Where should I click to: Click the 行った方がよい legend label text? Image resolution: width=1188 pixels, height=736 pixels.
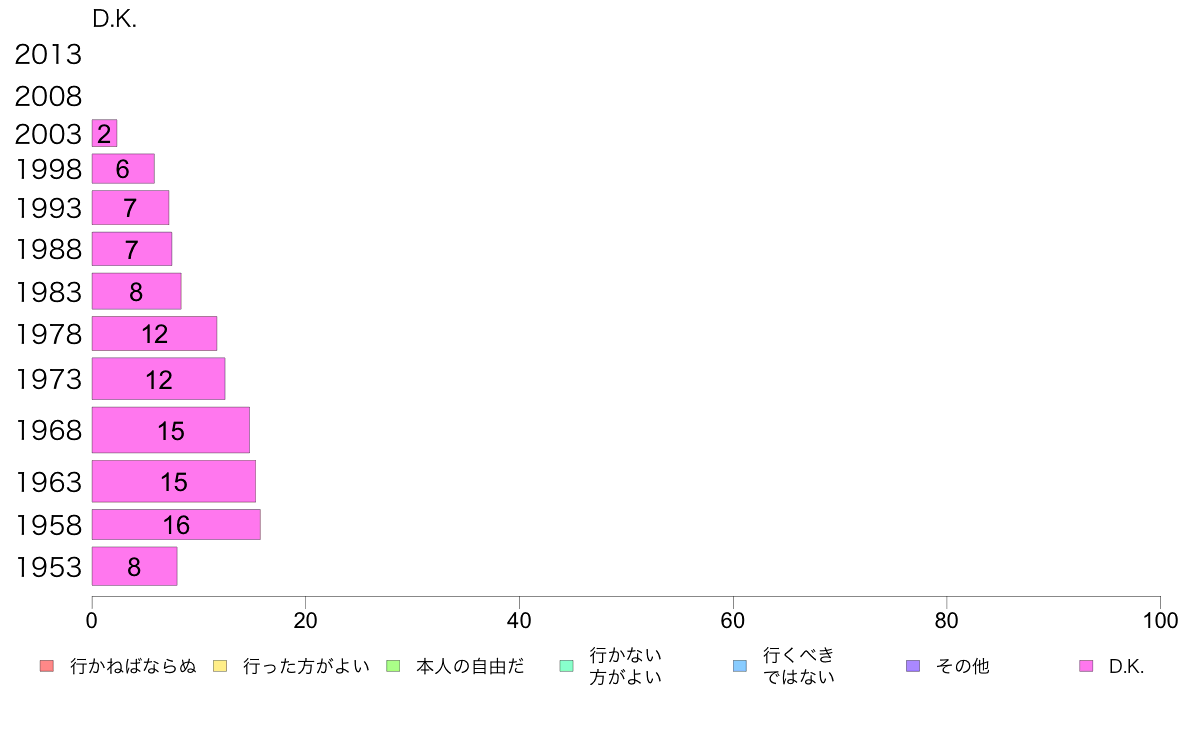[306, 666]
